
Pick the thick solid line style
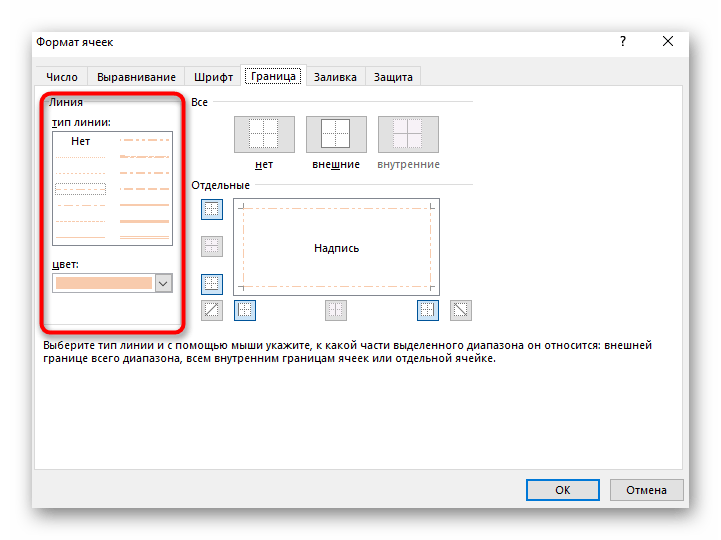click(x=144, y=221)
